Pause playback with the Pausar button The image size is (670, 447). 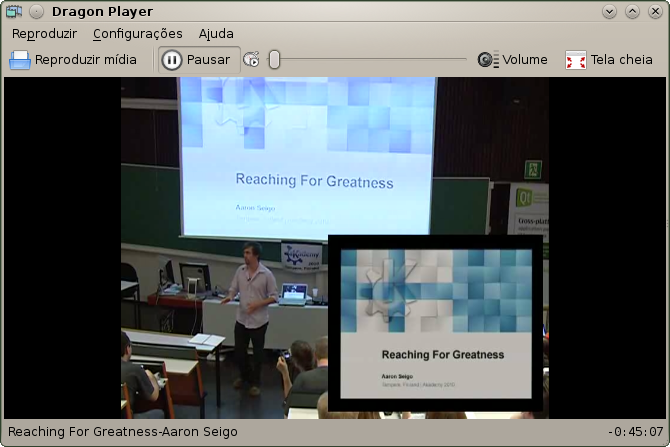click(197, 60)
